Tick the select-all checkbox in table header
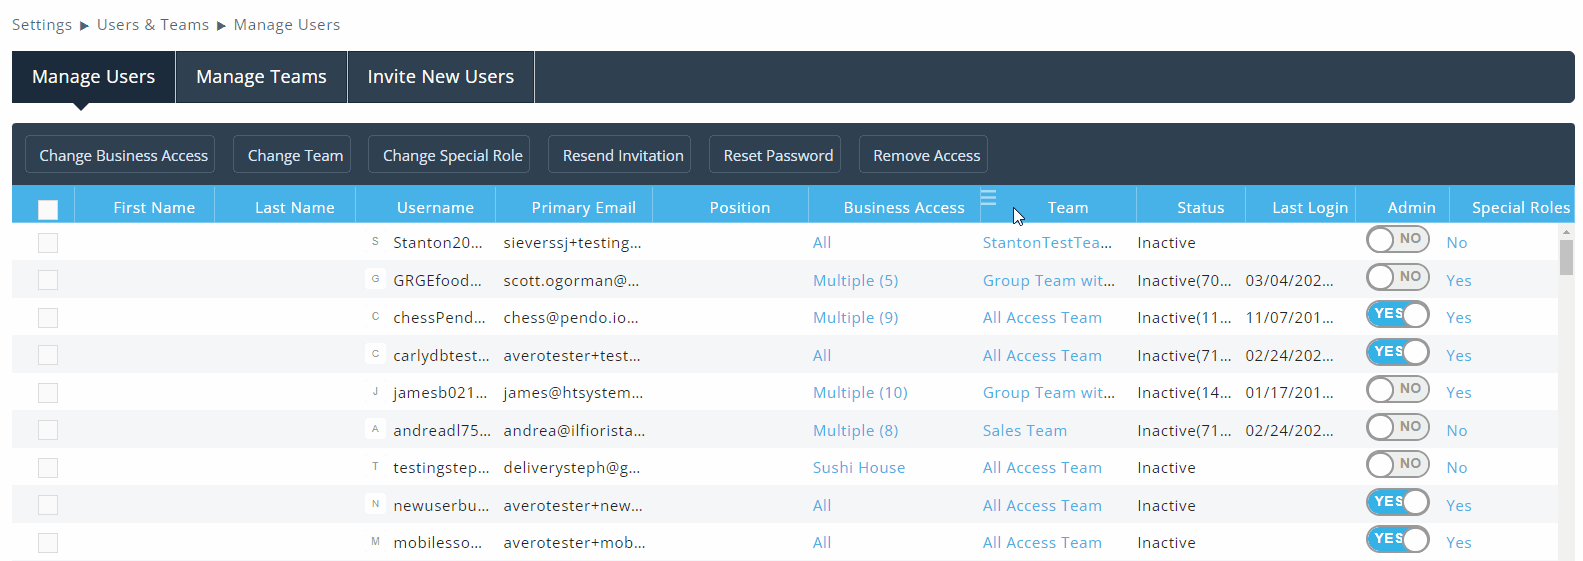This screenshot has height=561, width=1583. tap(48, 209)
